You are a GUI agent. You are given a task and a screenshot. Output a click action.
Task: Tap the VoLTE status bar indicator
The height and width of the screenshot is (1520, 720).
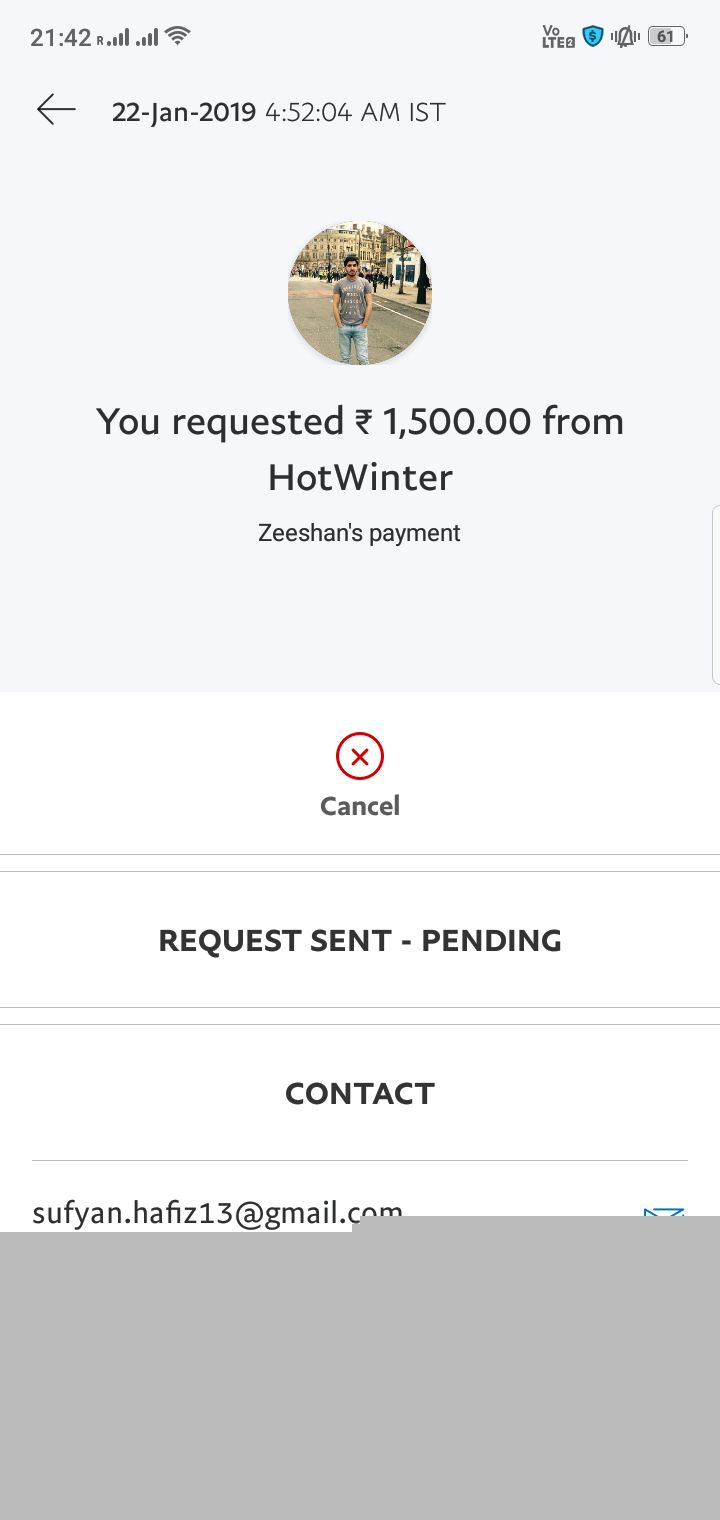[x=557, y=37]
